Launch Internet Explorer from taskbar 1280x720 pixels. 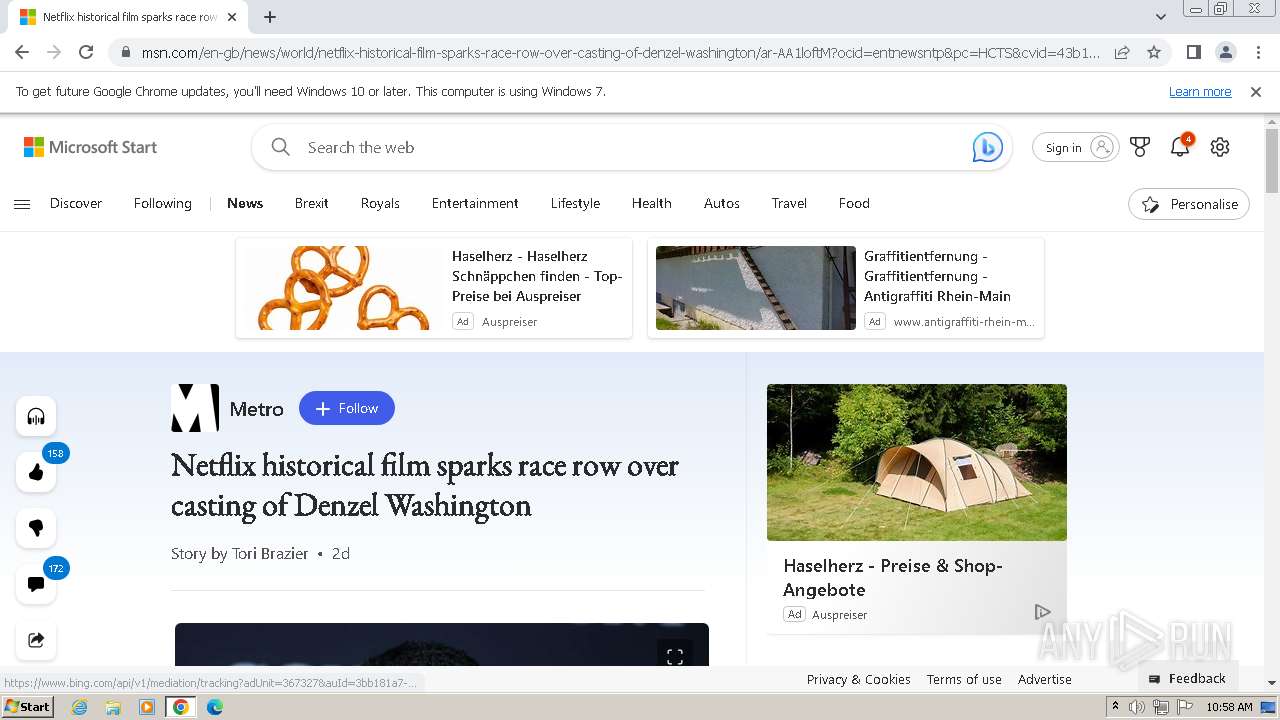pyautogui.click(x=79, y=707)
